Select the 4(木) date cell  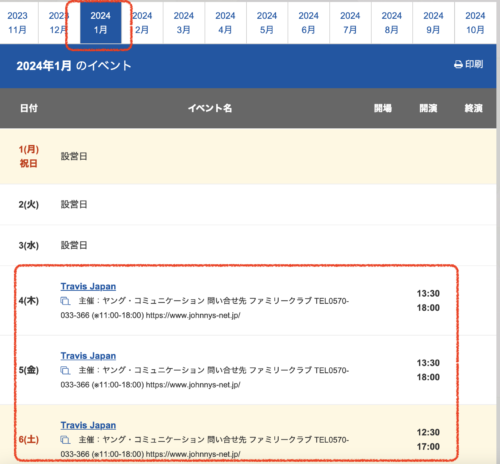[29, 301]
